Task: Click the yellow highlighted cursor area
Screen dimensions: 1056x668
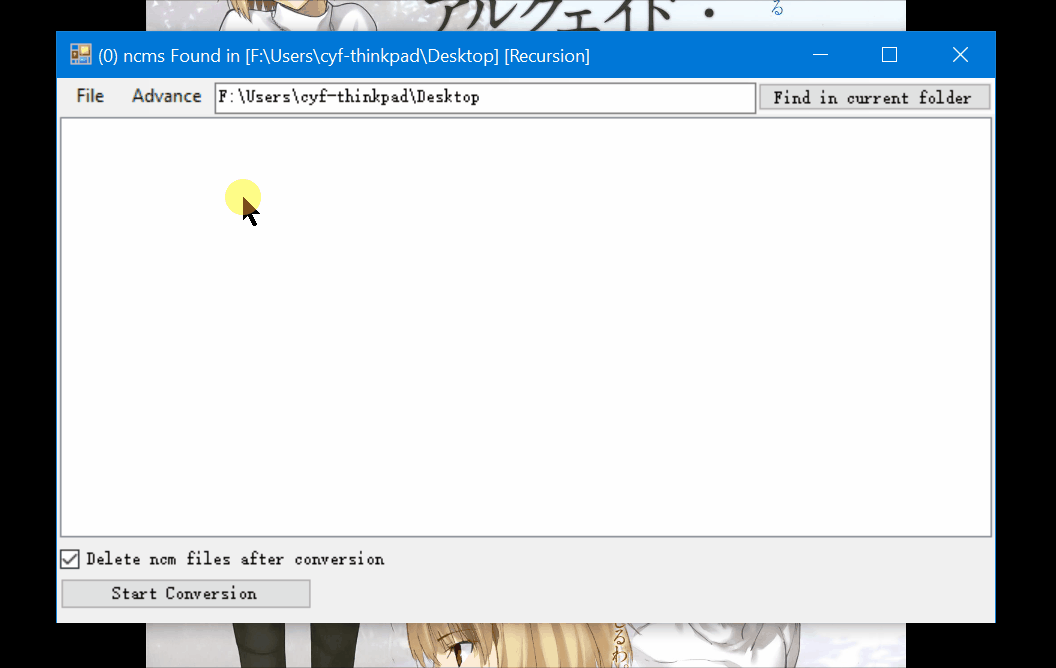Action: 243,198
